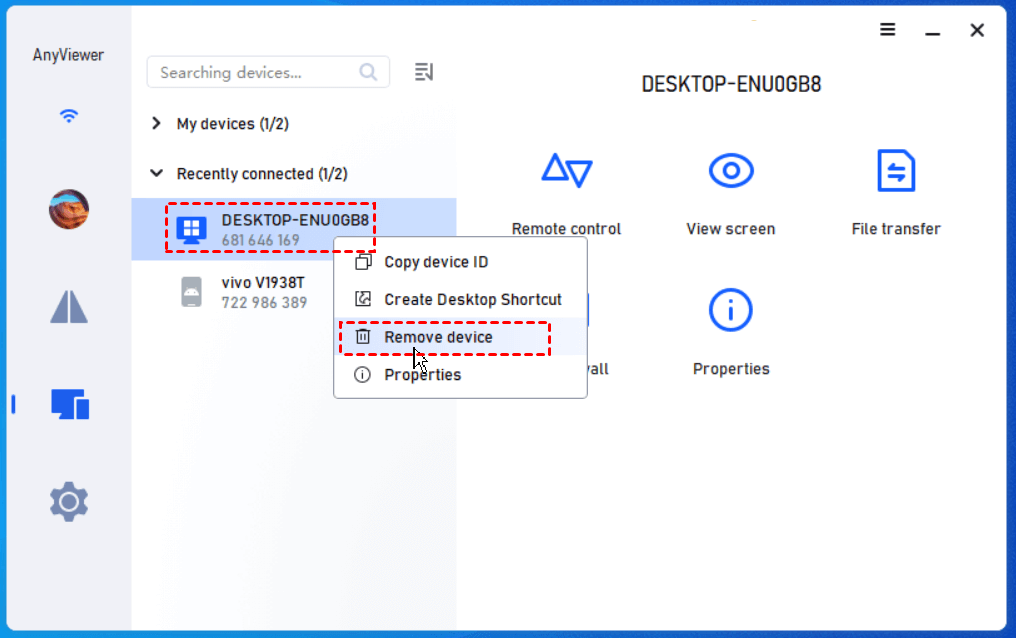Click the sort devices list icon
Image resolution: width=1016 pixels, height=638 pixels.
[x=424, y=72]
